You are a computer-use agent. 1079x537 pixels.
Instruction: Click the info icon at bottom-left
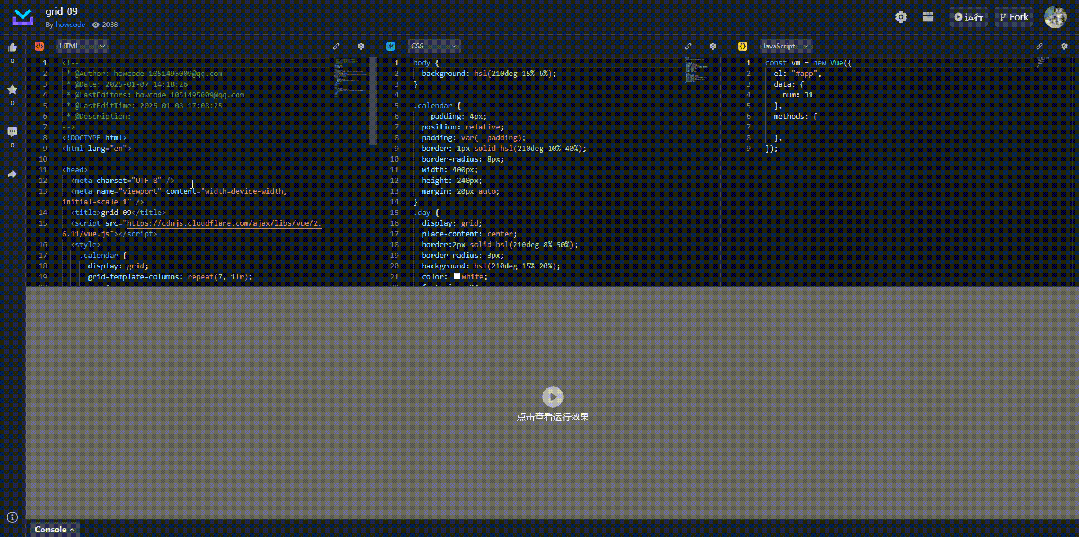[x=12, y=516]
